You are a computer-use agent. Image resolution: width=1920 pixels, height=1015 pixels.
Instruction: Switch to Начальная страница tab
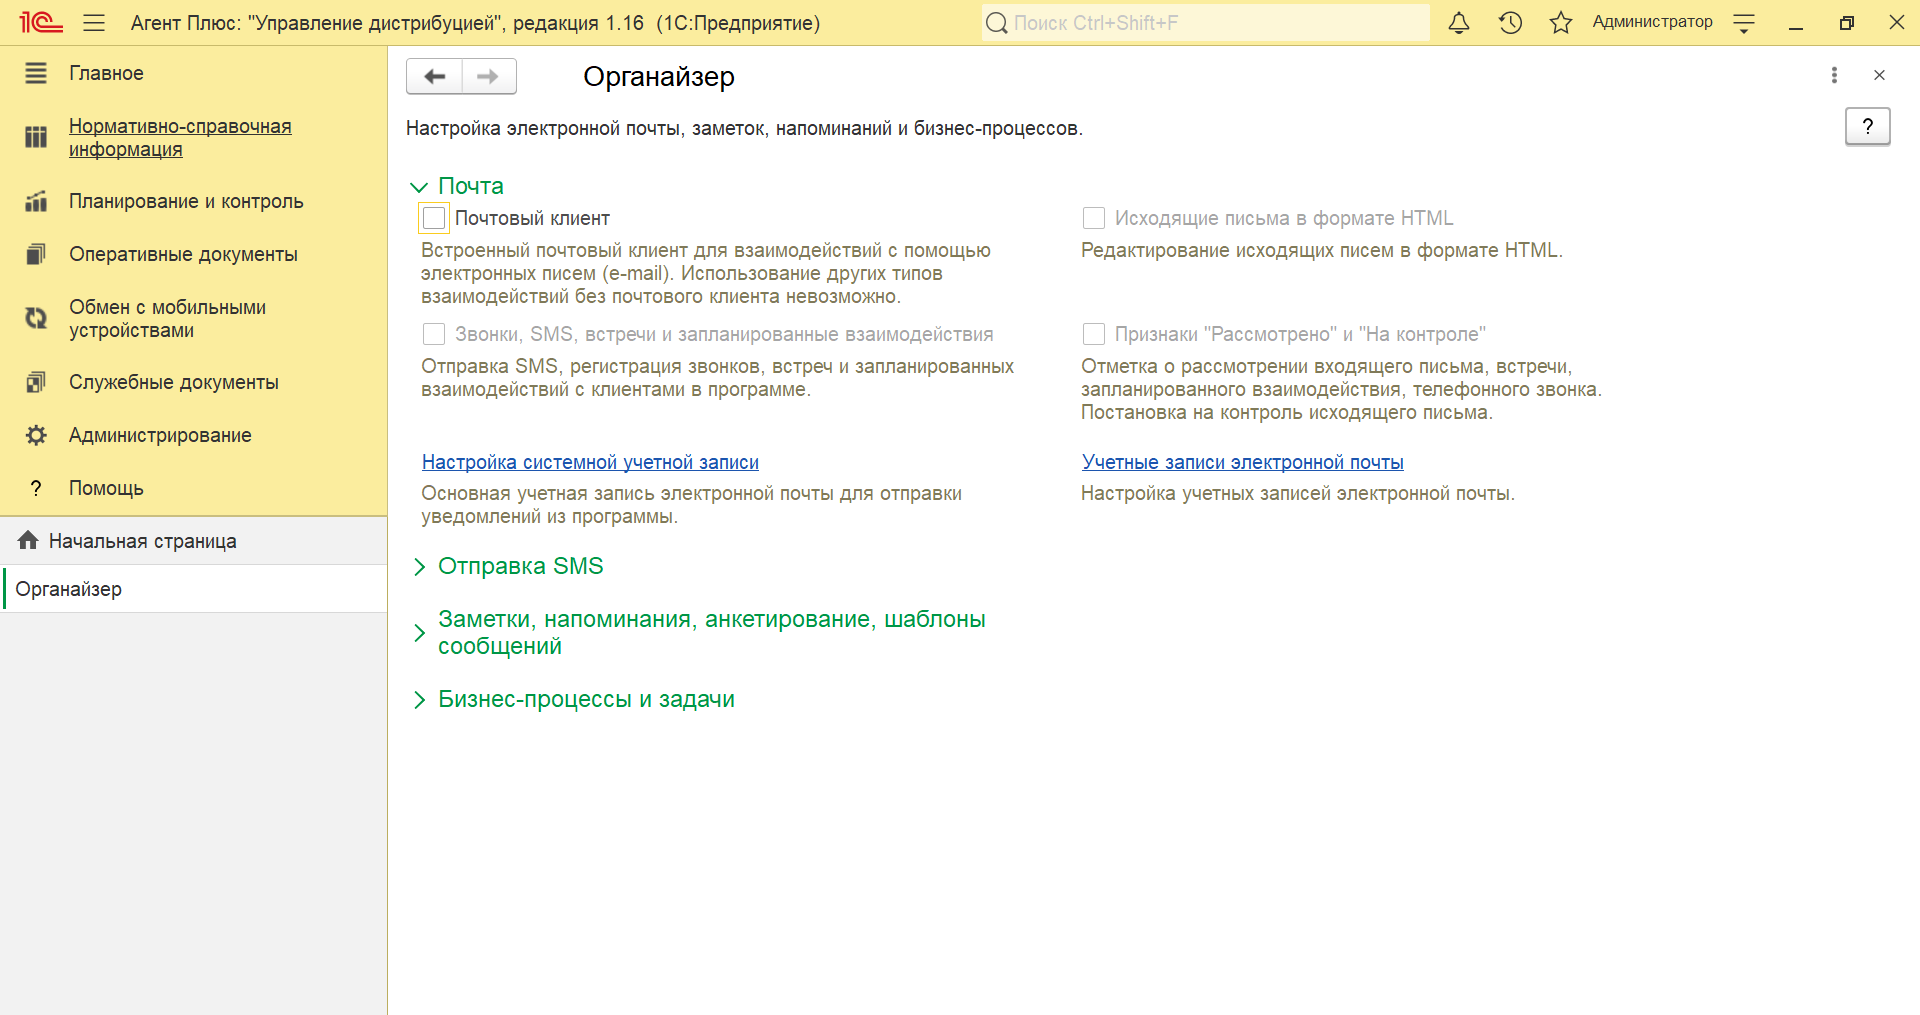click(x=194, y=541)
